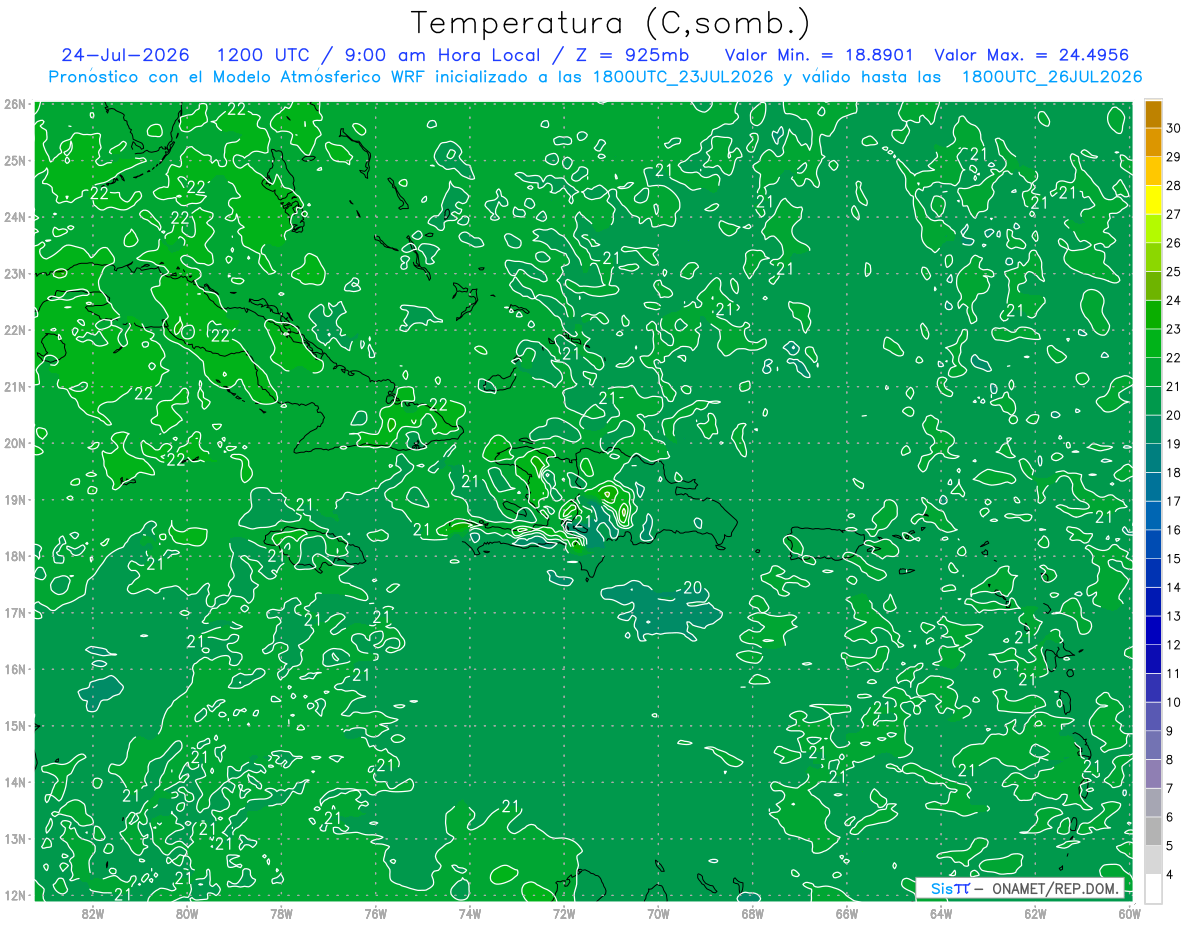Click the '60W' longitude axis label

click(x=1129, y=913)
